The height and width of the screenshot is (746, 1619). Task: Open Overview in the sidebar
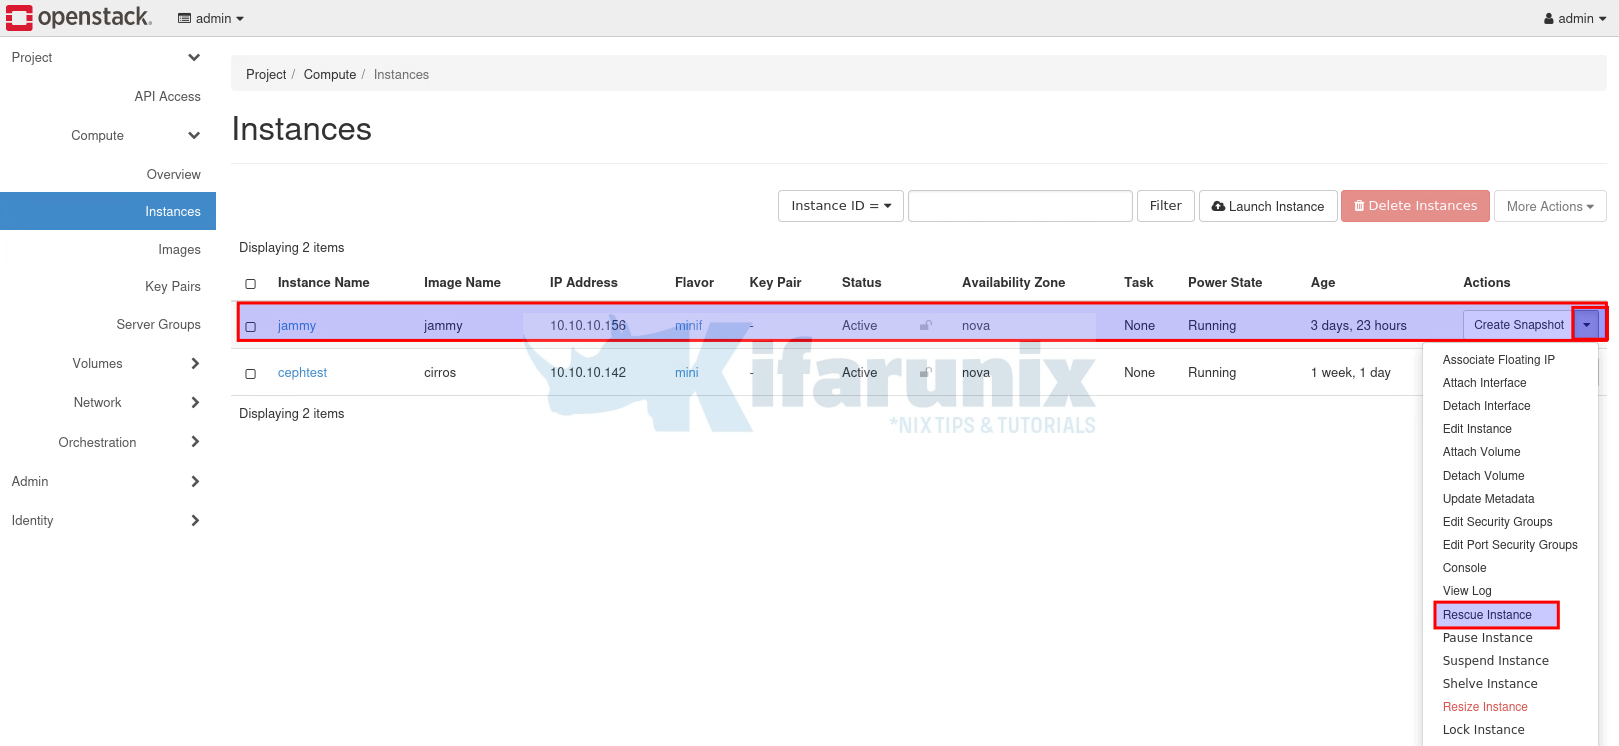(x=173, y=174)
